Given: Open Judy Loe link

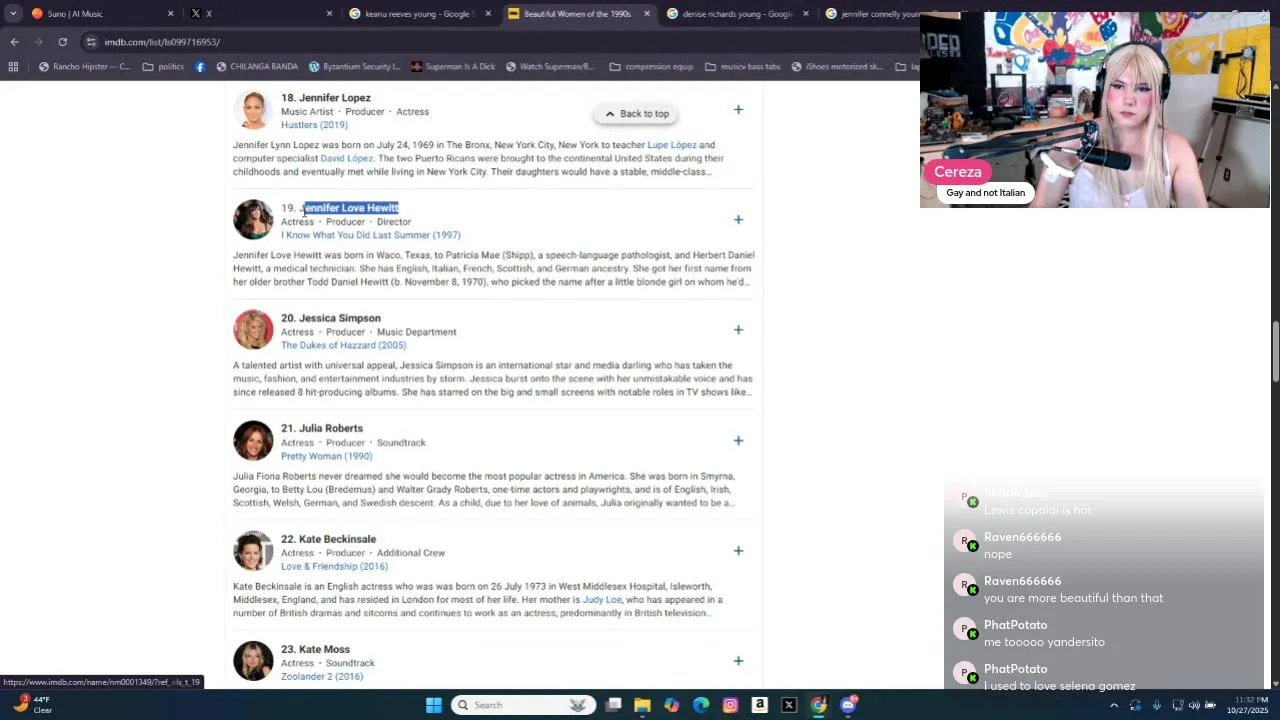Looking at the screenshot, I should [x=602, y=600].
